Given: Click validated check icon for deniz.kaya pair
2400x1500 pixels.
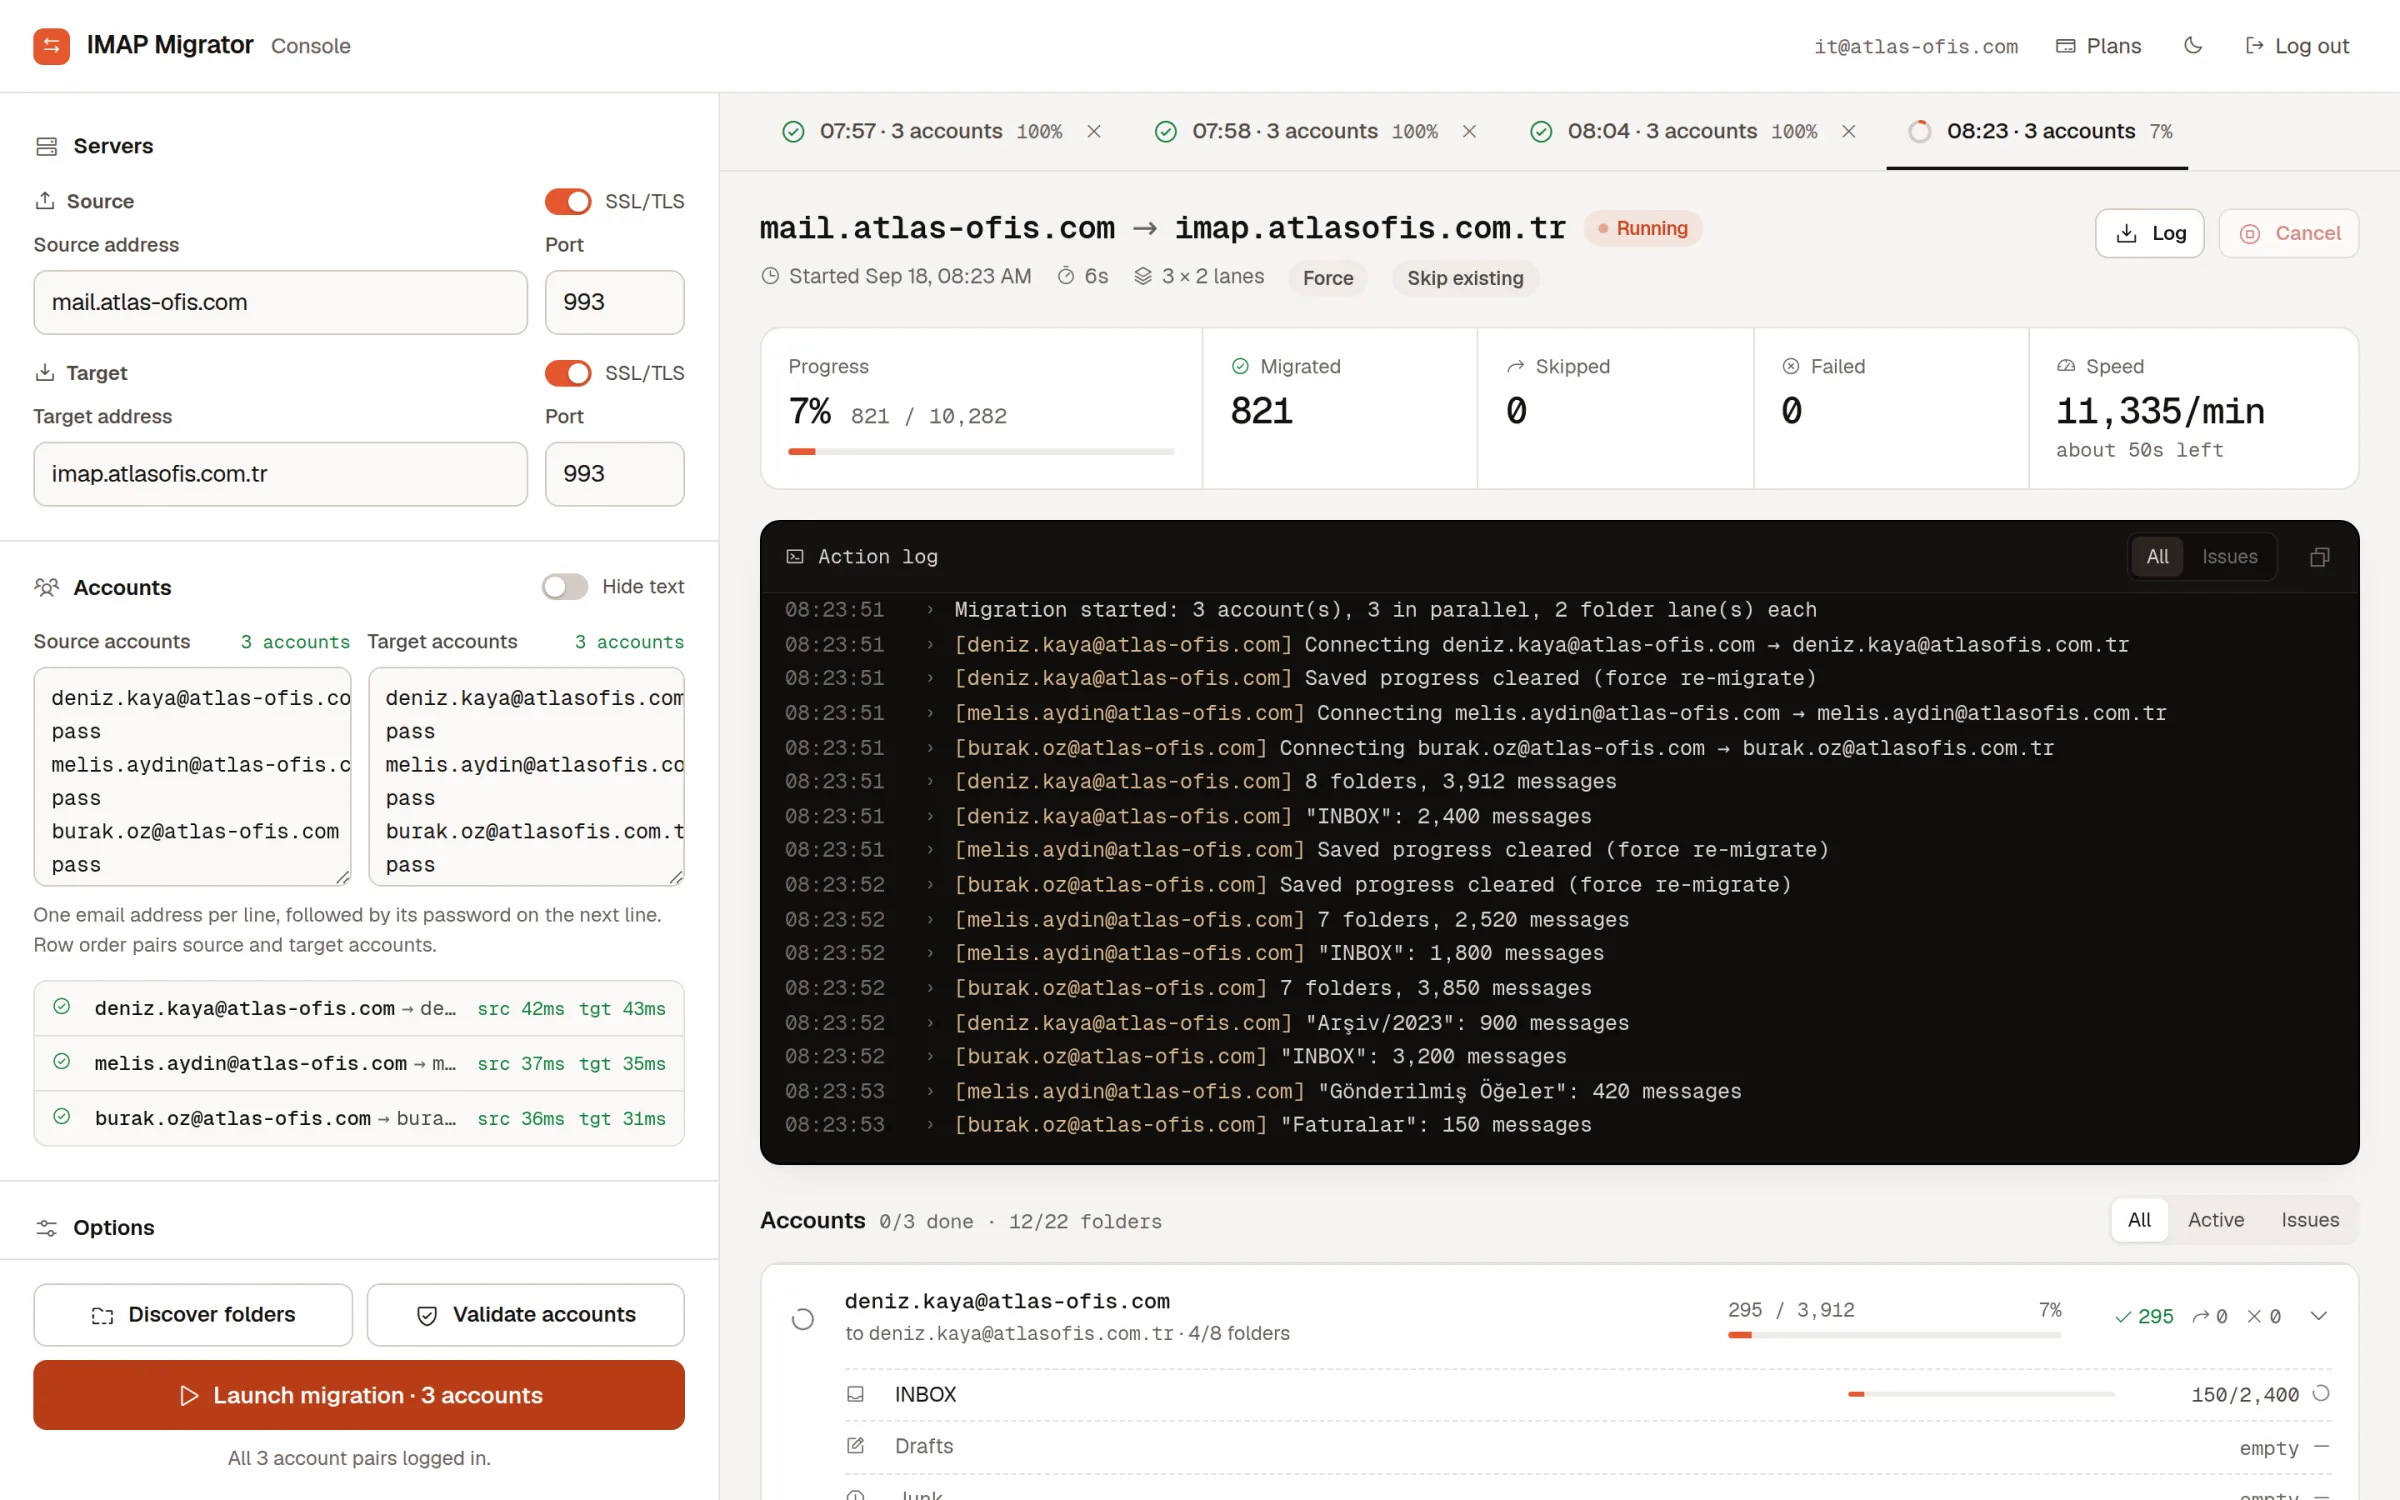Looking at the screenshot, I should 62,1007.
